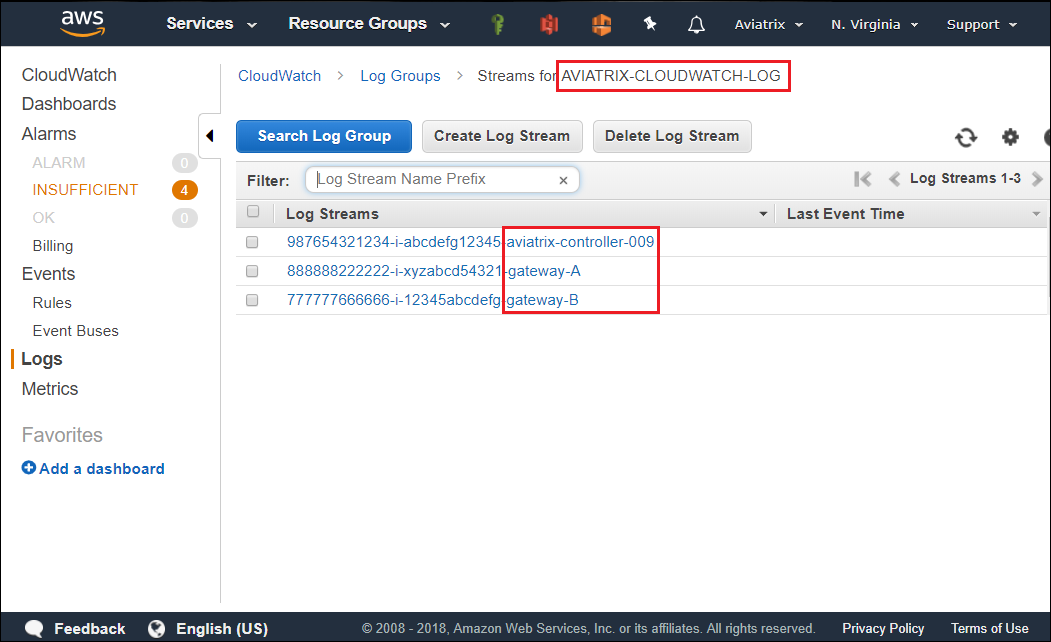Click the AWS home logo

pos(82,22)
